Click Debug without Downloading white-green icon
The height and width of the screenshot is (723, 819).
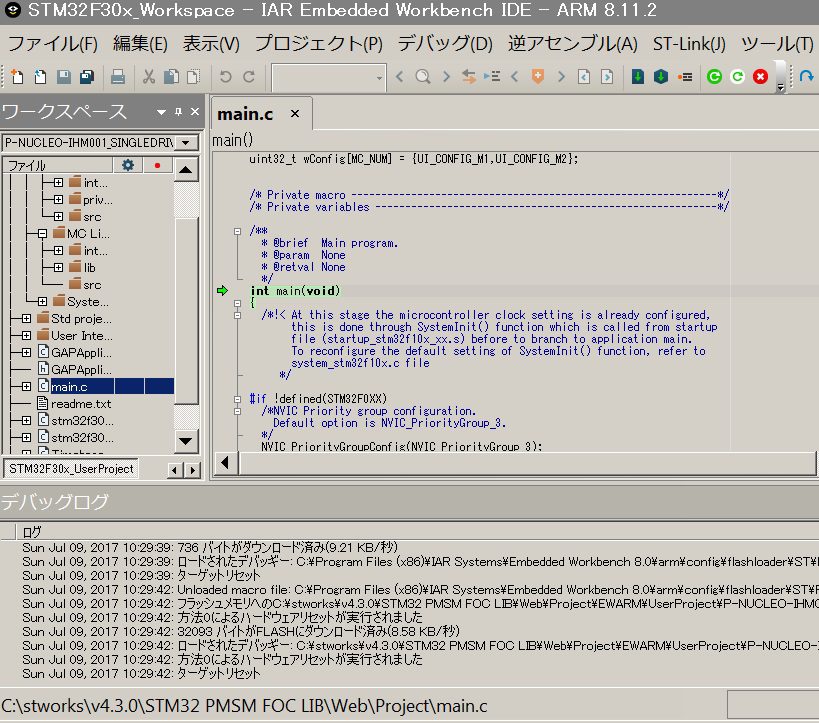738,77
